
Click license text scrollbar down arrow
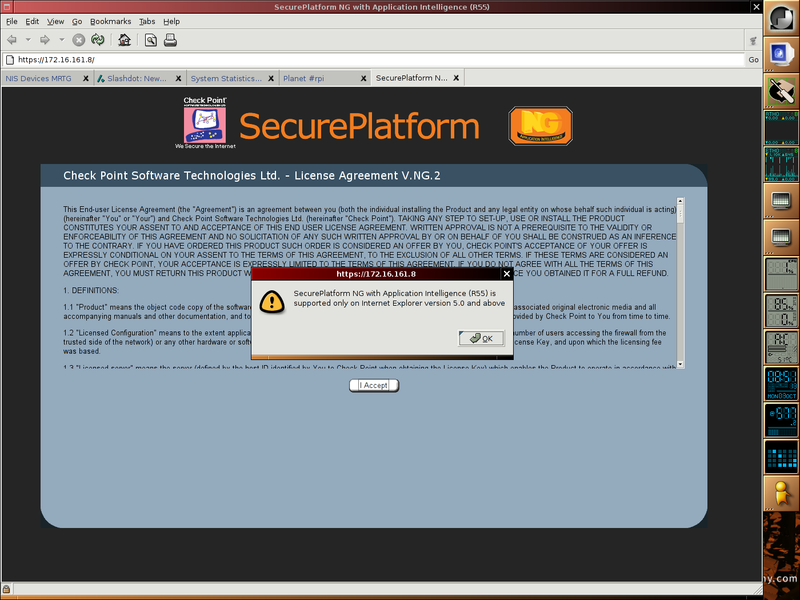[680, 364]
